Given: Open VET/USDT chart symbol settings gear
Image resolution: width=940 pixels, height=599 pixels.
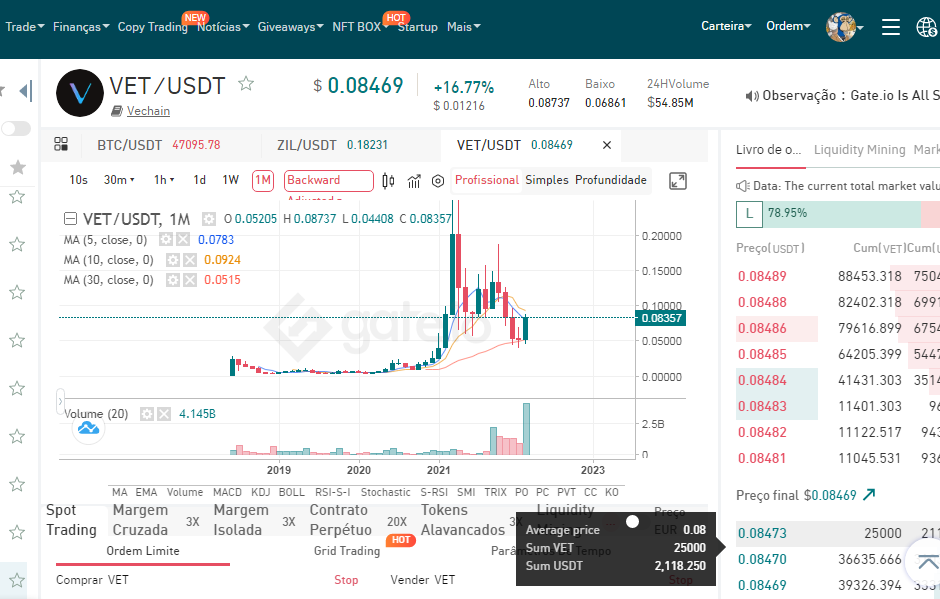Looking at the screenshot, I should 209,219.
